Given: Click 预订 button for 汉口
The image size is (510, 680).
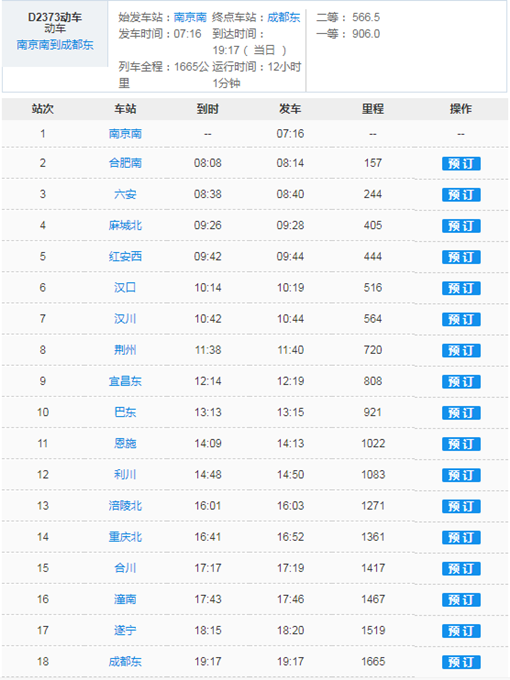Looking at the screenshot, I should (461, 288).
